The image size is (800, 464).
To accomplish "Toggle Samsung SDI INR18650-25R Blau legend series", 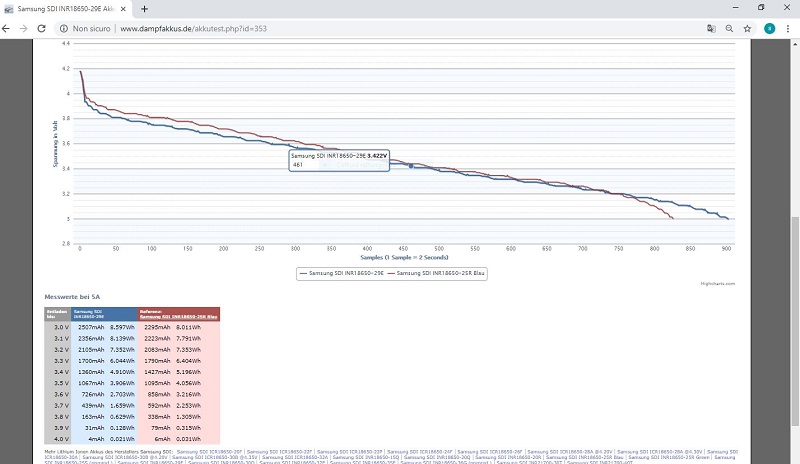I will [x=436, y=273].
